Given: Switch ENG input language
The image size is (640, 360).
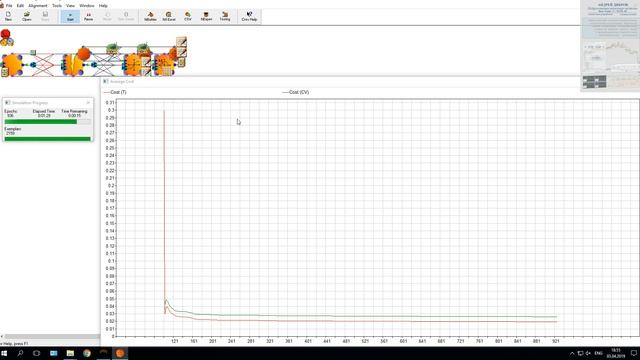Looking at the screenshot, I should coord(598,353).
